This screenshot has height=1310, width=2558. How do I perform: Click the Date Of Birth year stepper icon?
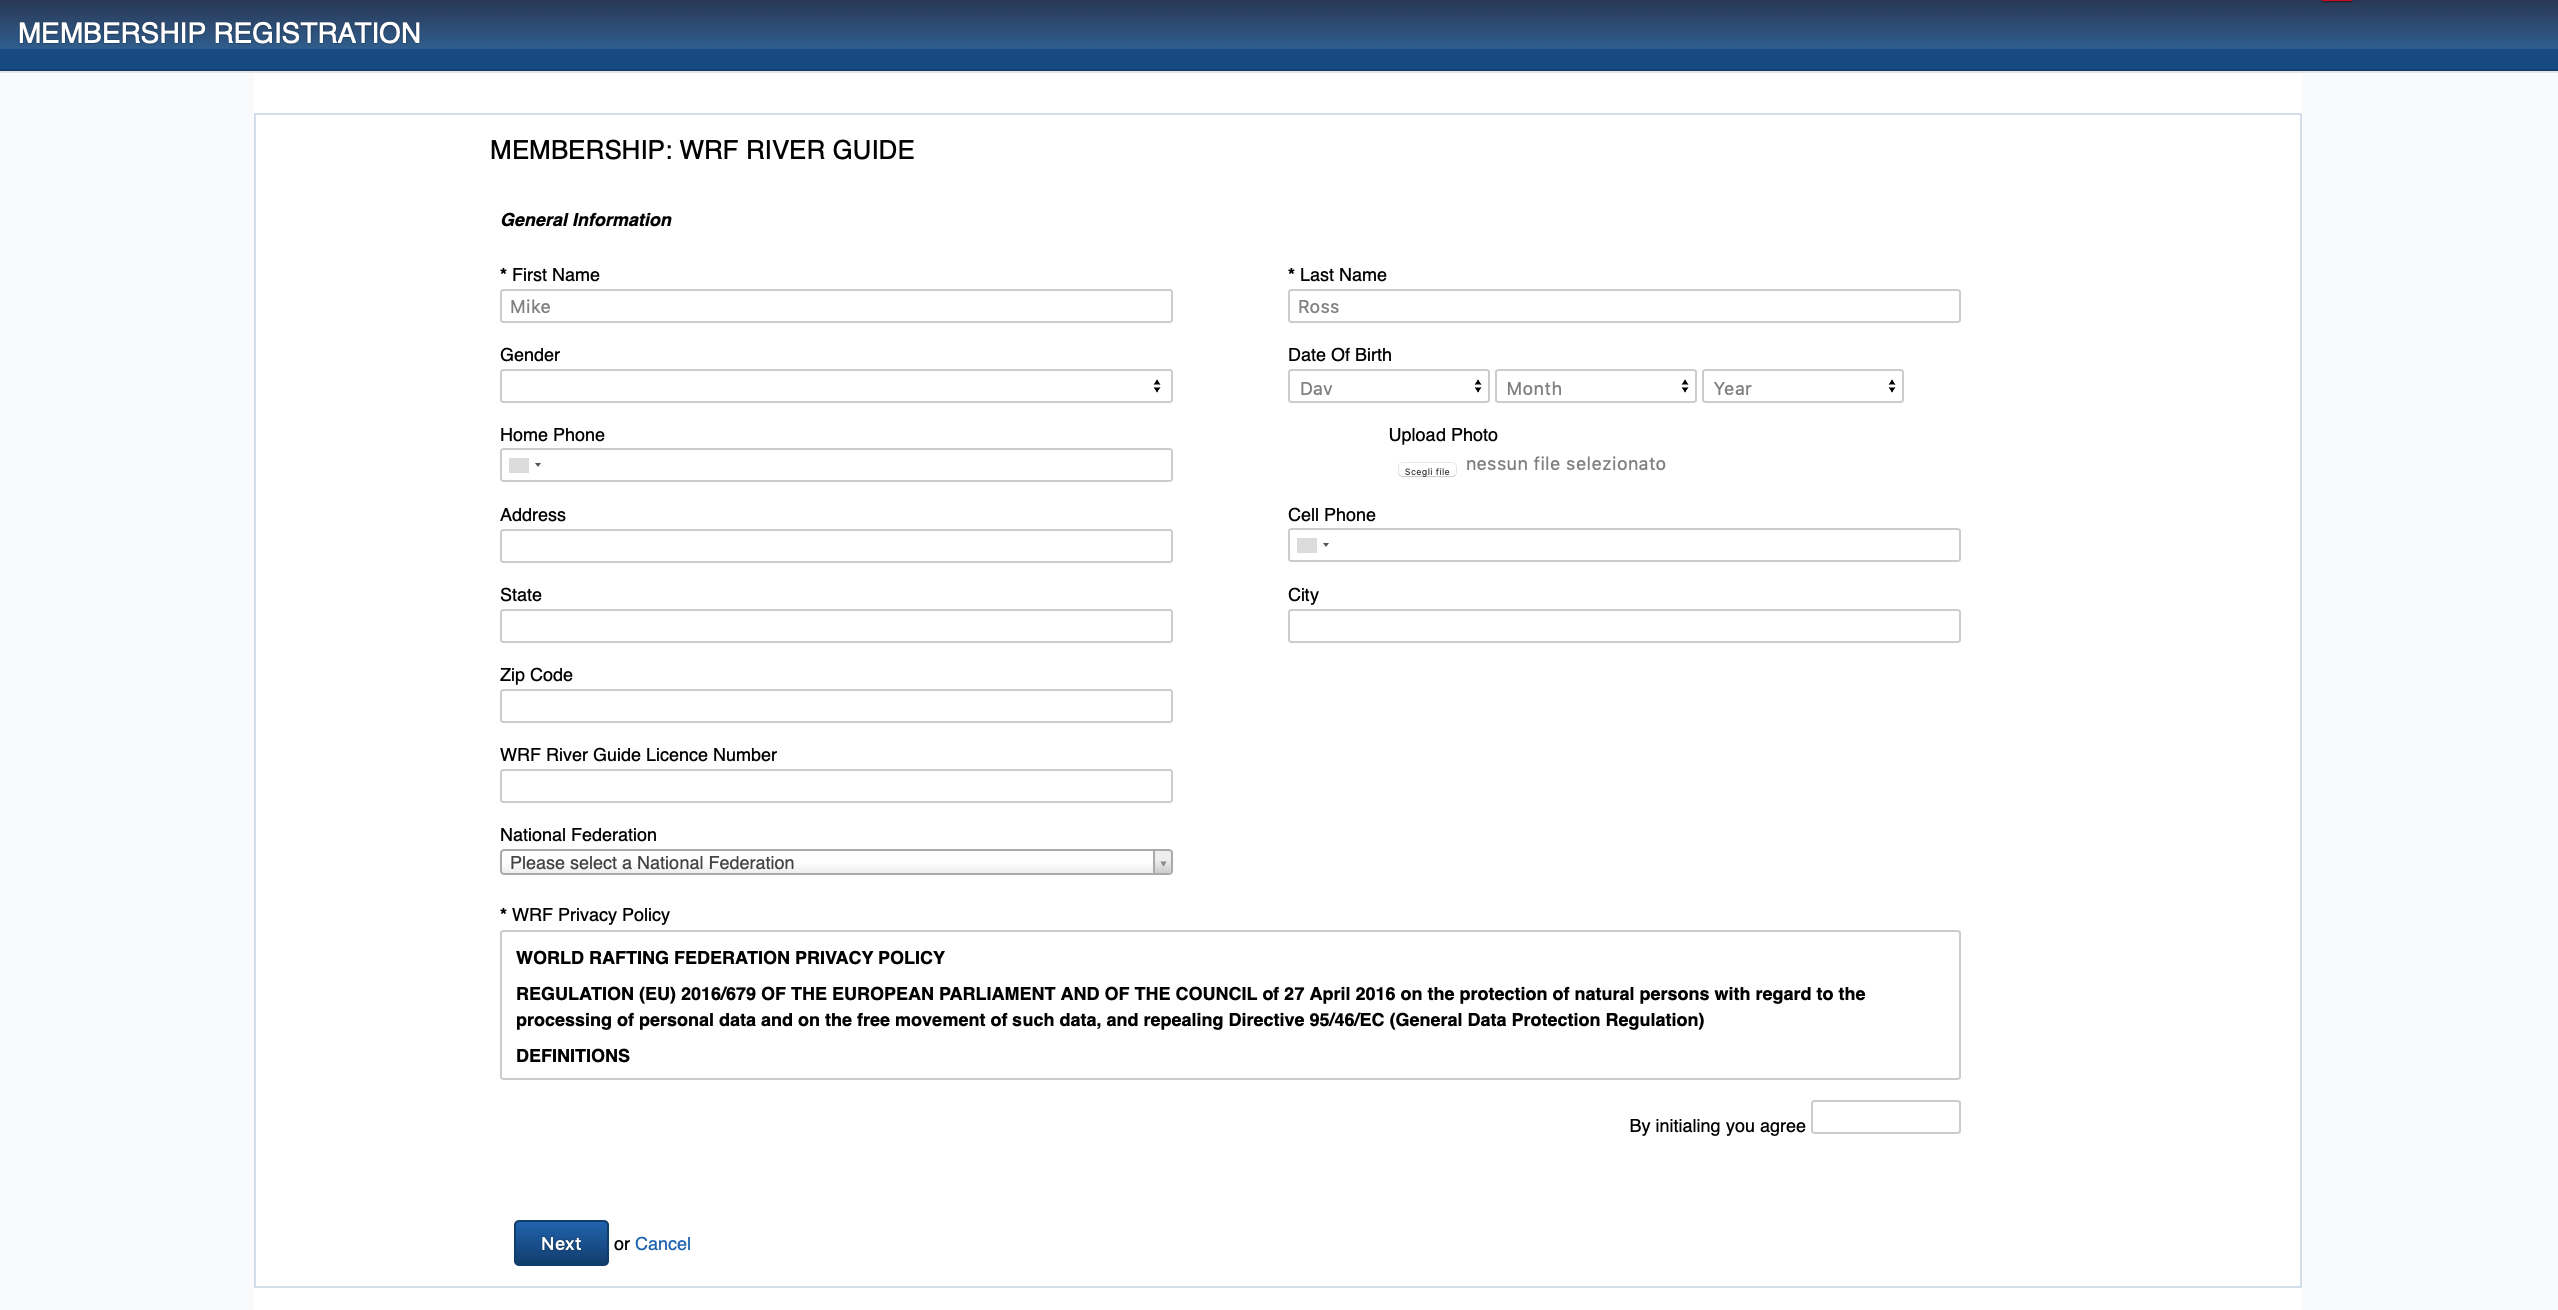coord(1885,386)
